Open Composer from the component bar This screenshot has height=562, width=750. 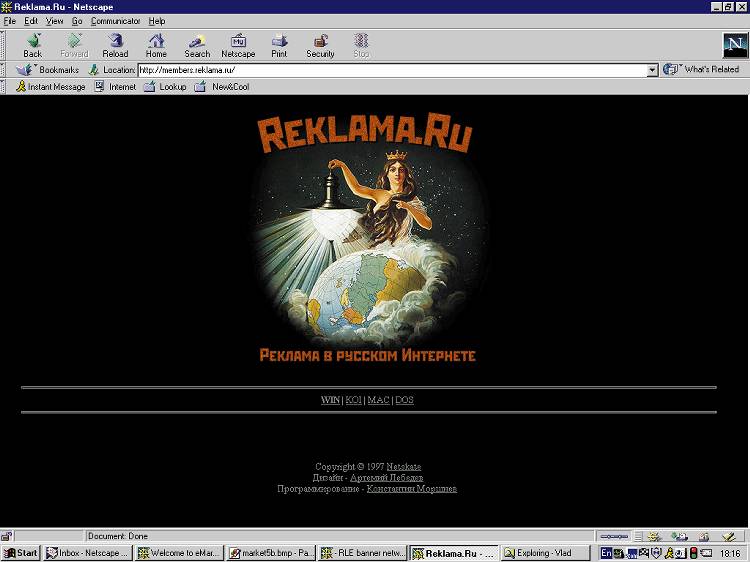click(x=728, y=536)
